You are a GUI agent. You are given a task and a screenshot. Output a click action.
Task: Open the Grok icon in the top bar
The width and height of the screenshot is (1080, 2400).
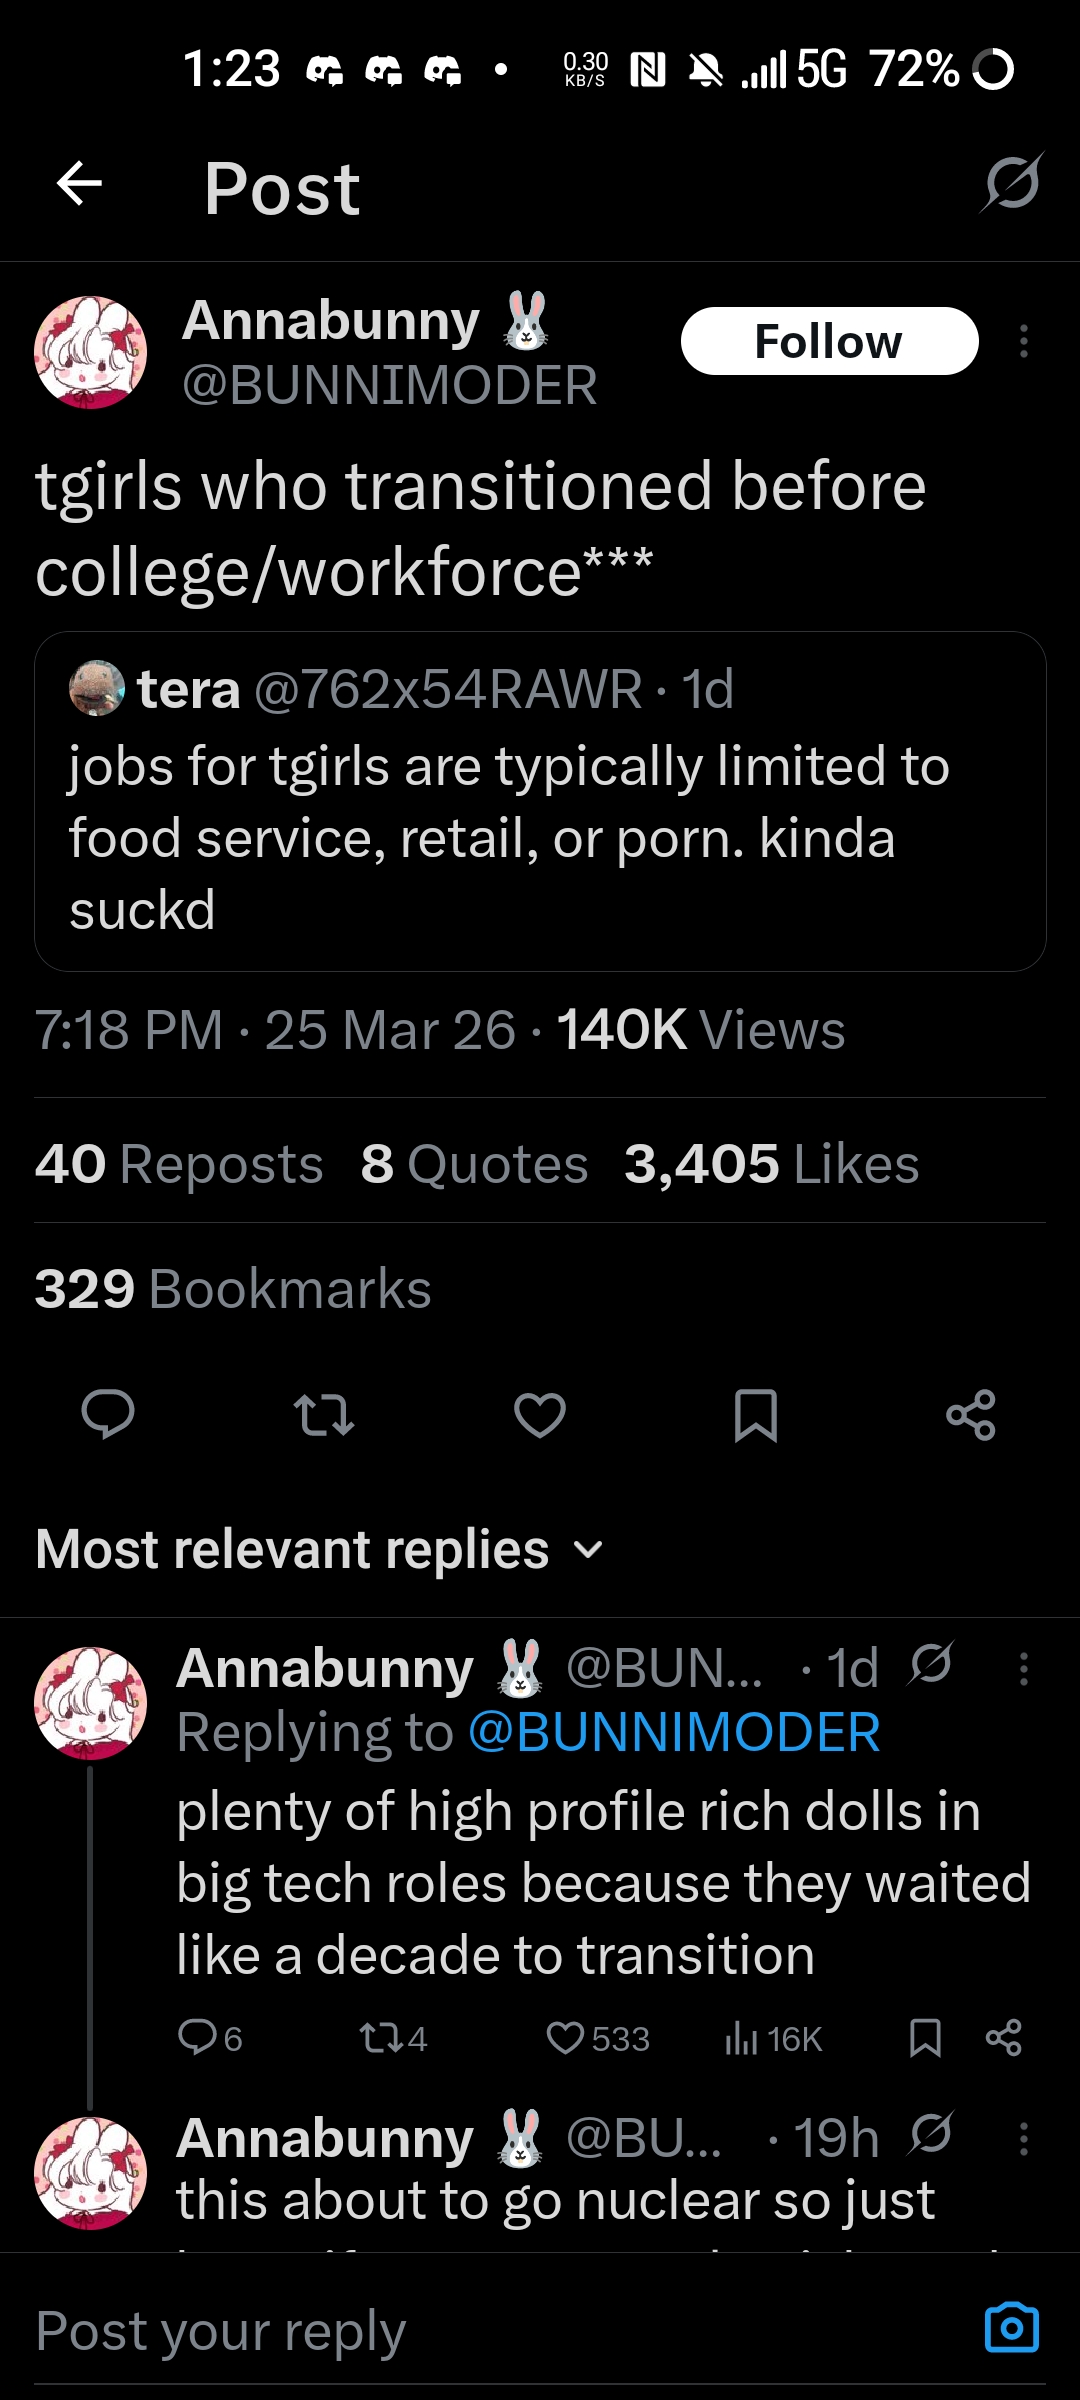(x=1011, y=184)
